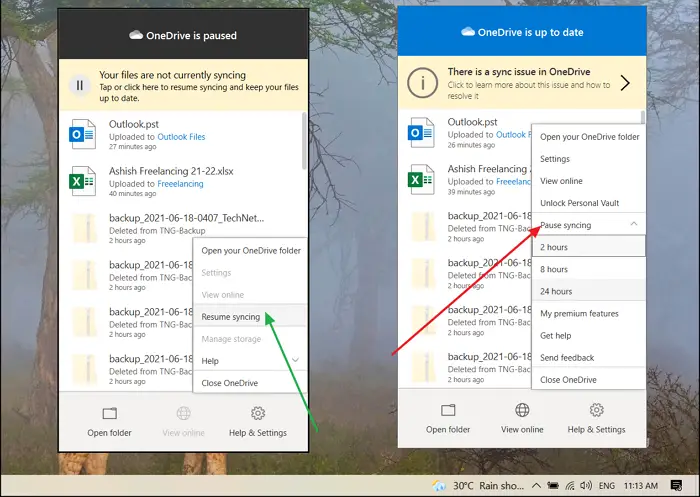Image resolution: width=700 pixels, height=497 pixels.
Task: Choose Unlock Personal Vault
Action: (x=588, y=203)
